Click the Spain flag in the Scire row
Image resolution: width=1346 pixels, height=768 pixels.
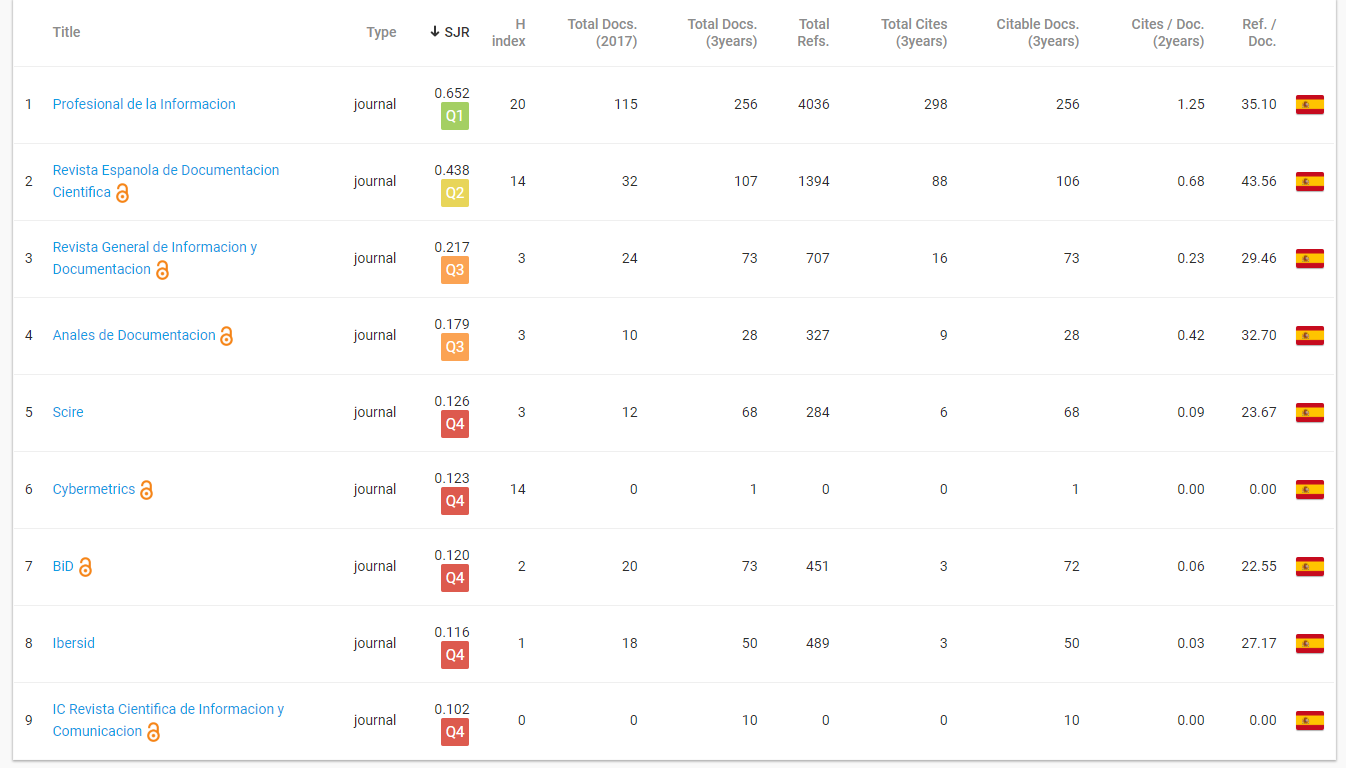1309,412
